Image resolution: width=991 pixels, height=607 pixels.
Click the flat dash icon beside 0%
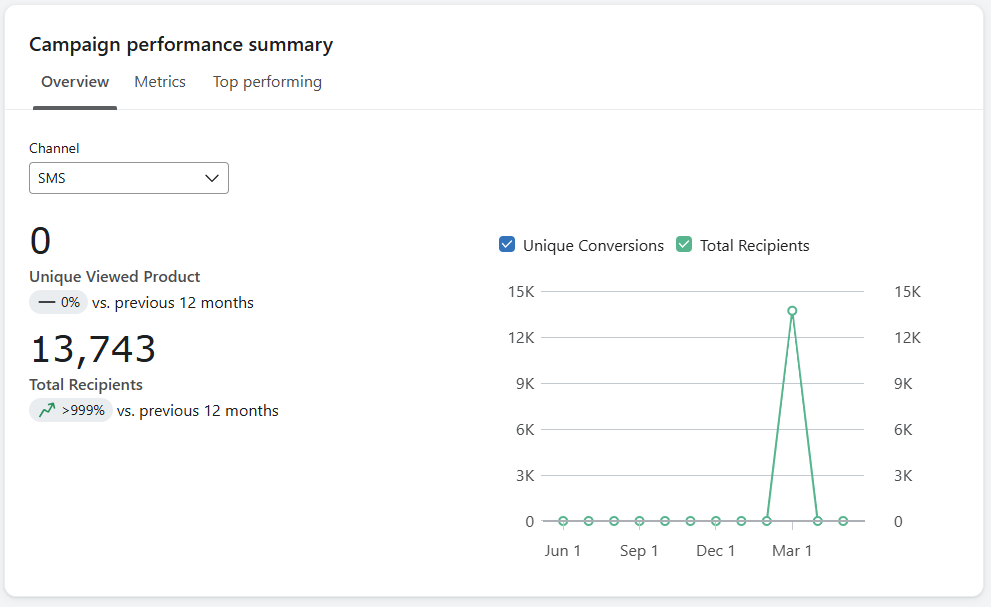(47, 303)
